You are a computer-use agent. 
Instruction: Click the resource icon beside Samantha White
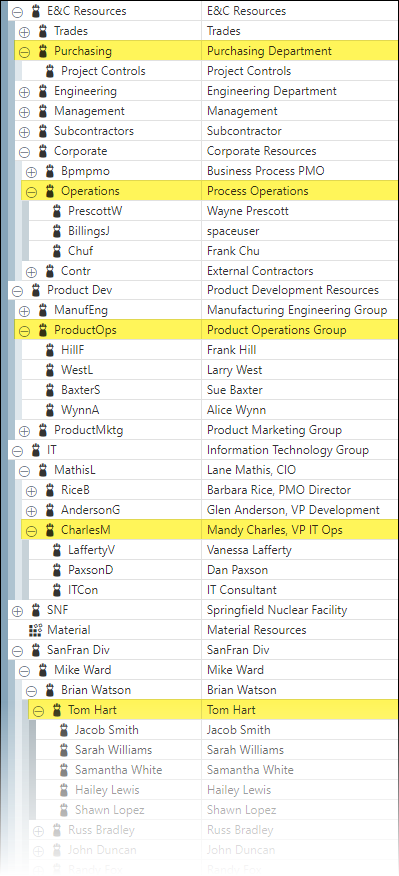click(64, 770)
